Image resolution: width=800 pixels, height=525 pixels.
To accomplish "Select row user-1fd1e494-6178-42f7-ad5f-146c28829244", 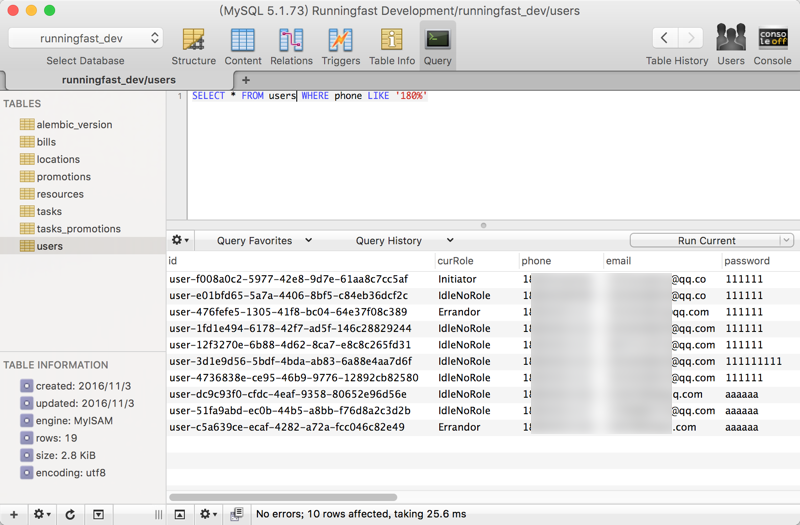I will (x=483, y=328).
